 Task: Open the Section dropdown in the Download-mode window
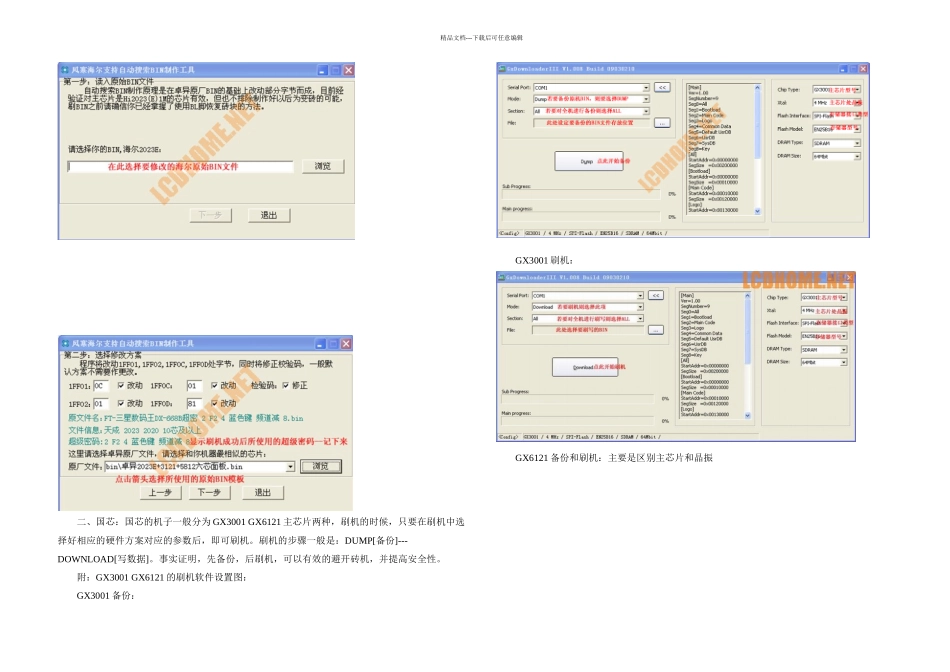640,319
